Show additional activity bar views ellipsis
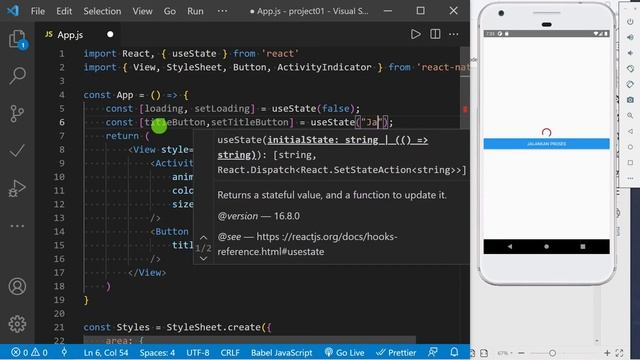Screen dimensions: 640x360 (17, 226)
